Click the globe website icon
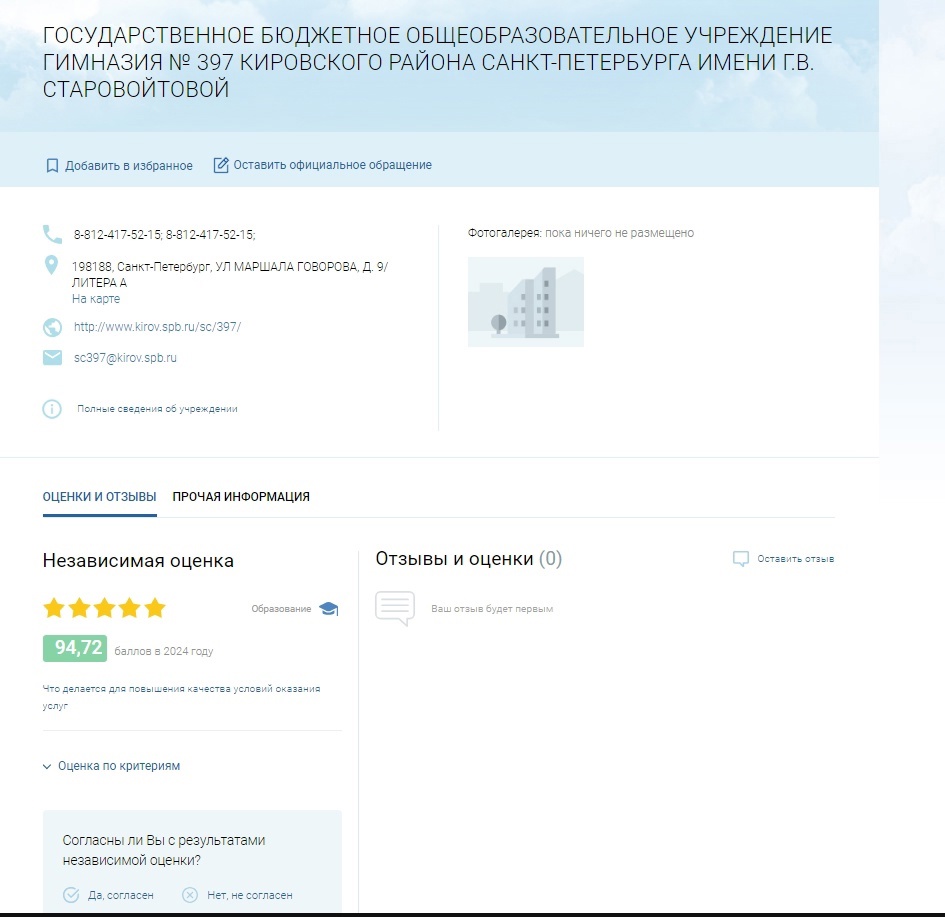 pos(52,327)
